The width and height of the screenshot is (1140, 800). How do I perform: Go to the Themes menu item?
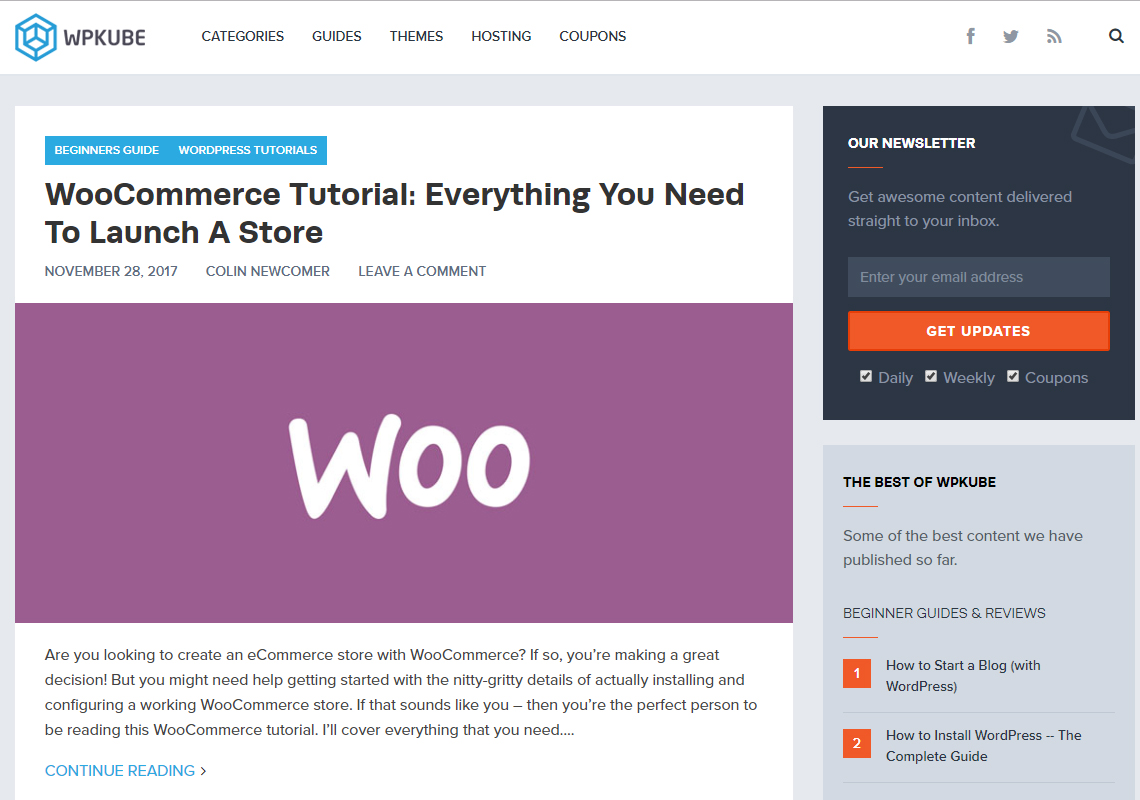coord(417,36)
